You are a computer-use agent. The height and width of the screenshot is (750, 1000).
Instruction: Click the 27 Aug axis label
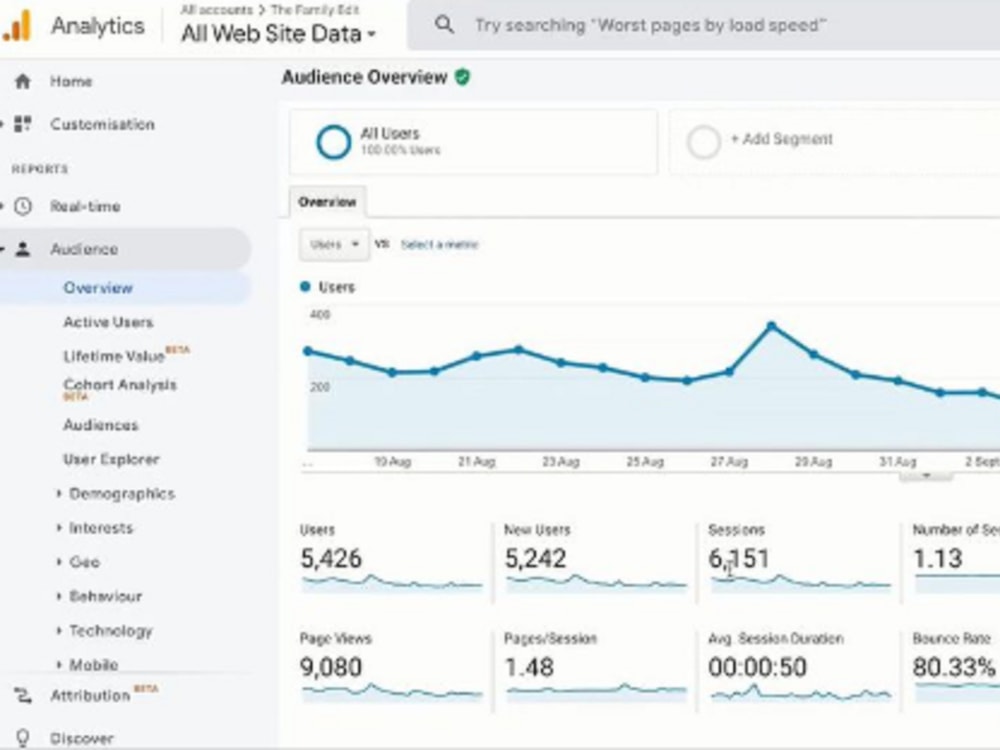click(729, 462)
